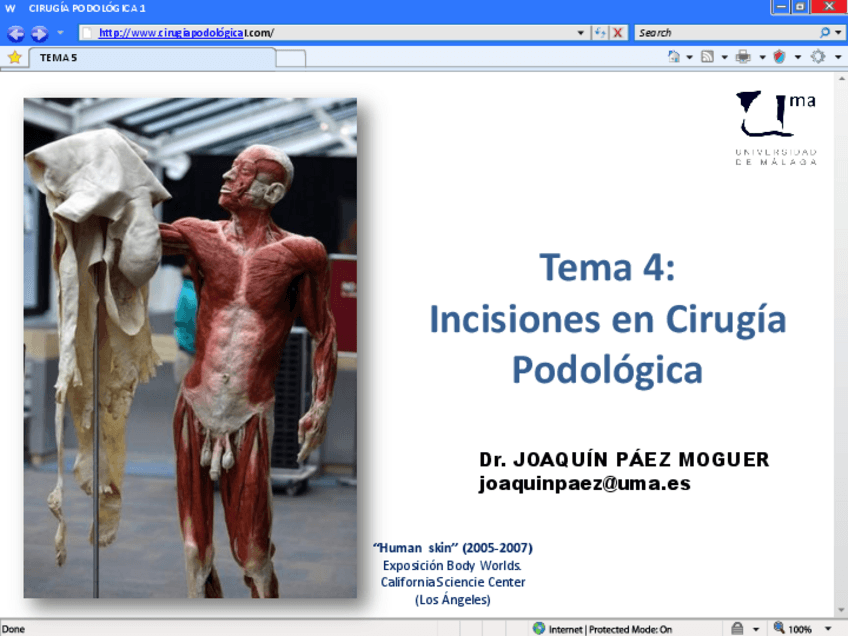
Task: Open the recent pages dropdown beside Forward
Action: [60, 33]
